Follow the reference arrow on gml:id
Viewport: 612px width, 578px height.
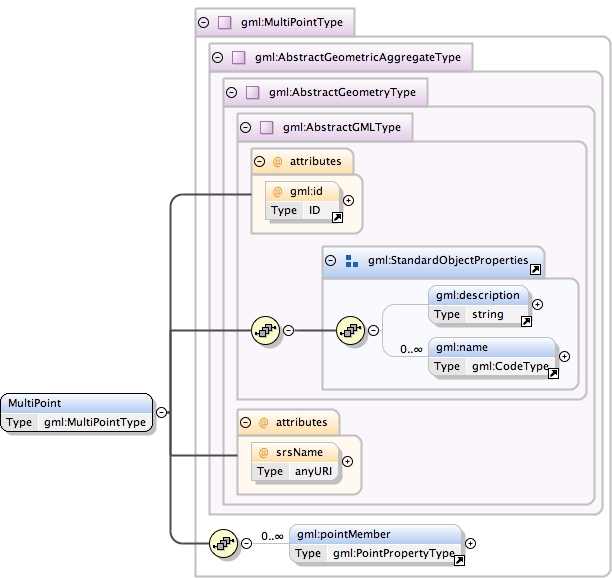point(337,217)
